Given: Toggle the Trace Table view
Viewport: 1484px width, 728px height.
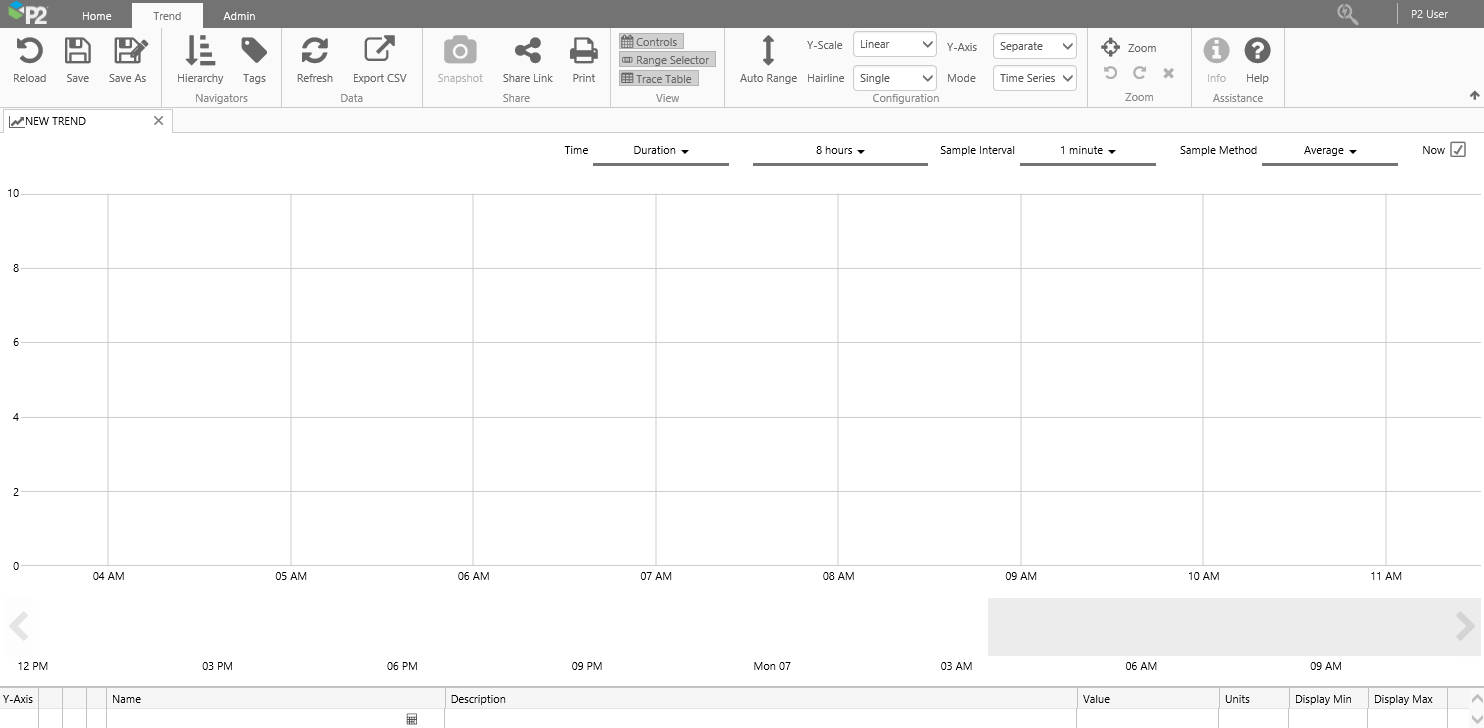Looking at the screenshot, I should (657, 79).
